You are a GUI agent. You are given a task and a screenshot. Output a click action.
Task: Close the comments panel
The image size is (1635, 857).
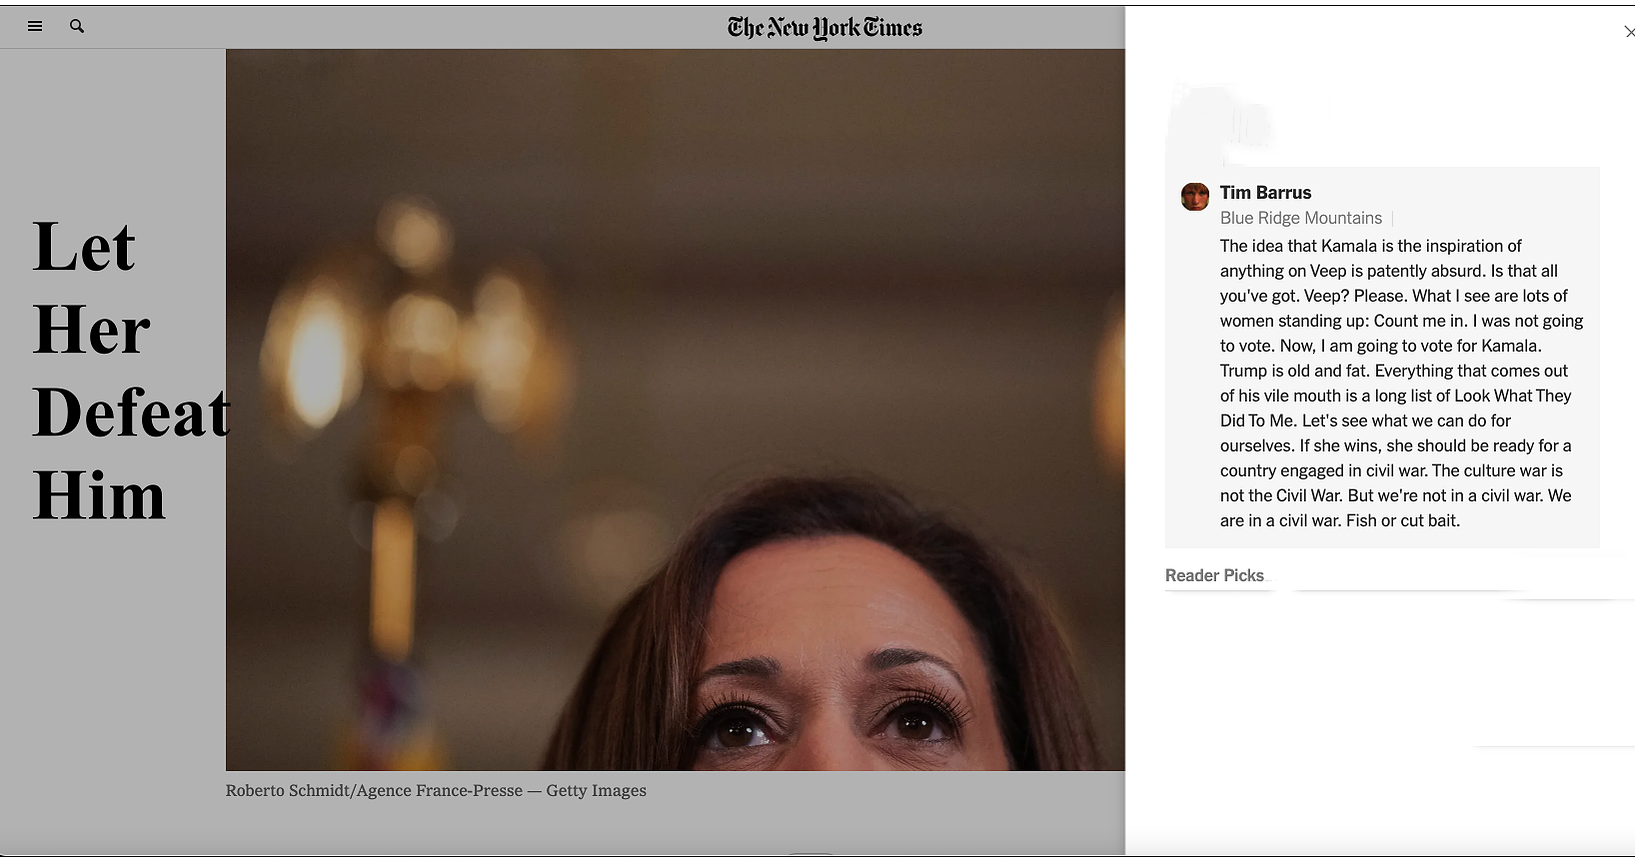coord(1629,32)
